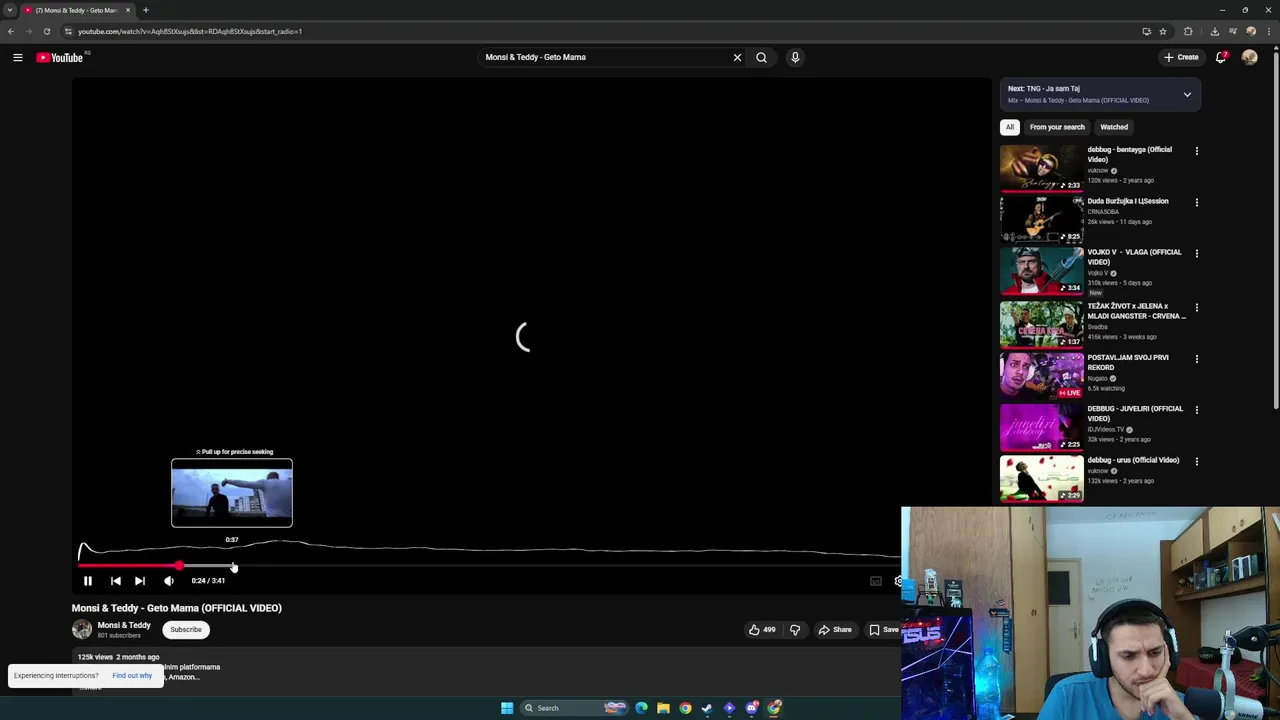This screenshot has height=720, width=1280.
Task: Open the YouTube account avatar menu
Action: 1249,57
